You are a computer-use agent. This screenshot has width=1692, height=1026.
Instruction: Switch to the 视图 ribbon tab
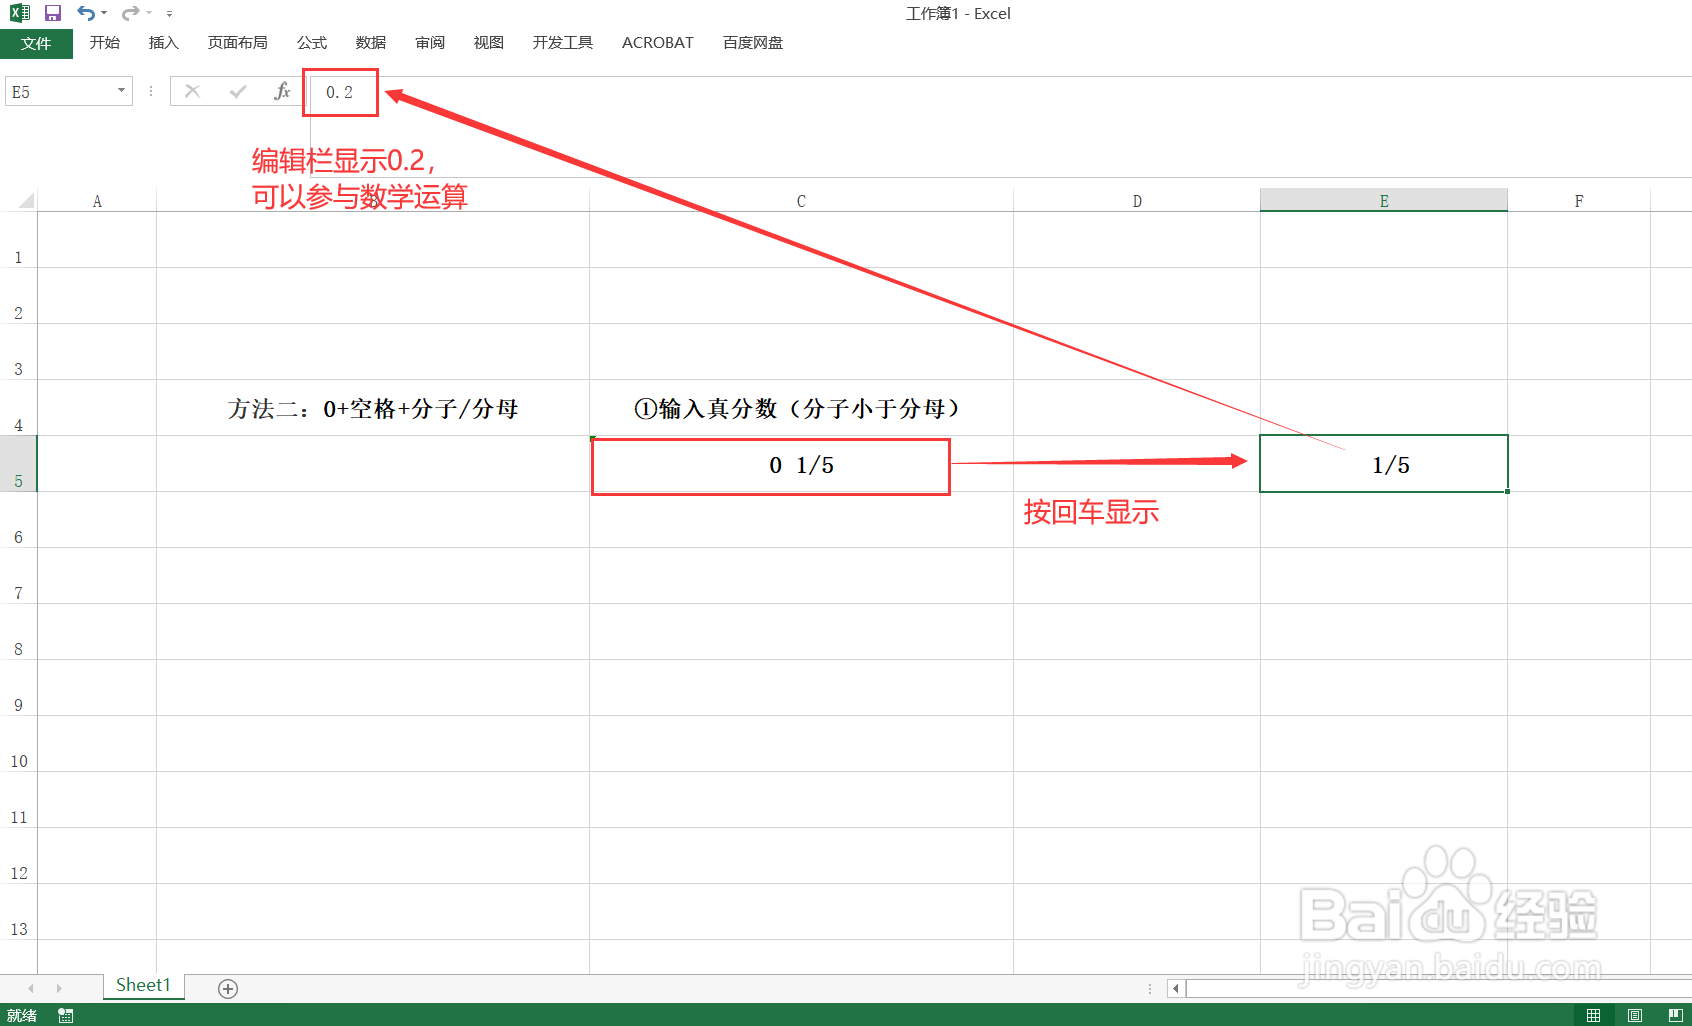[489, 43]
